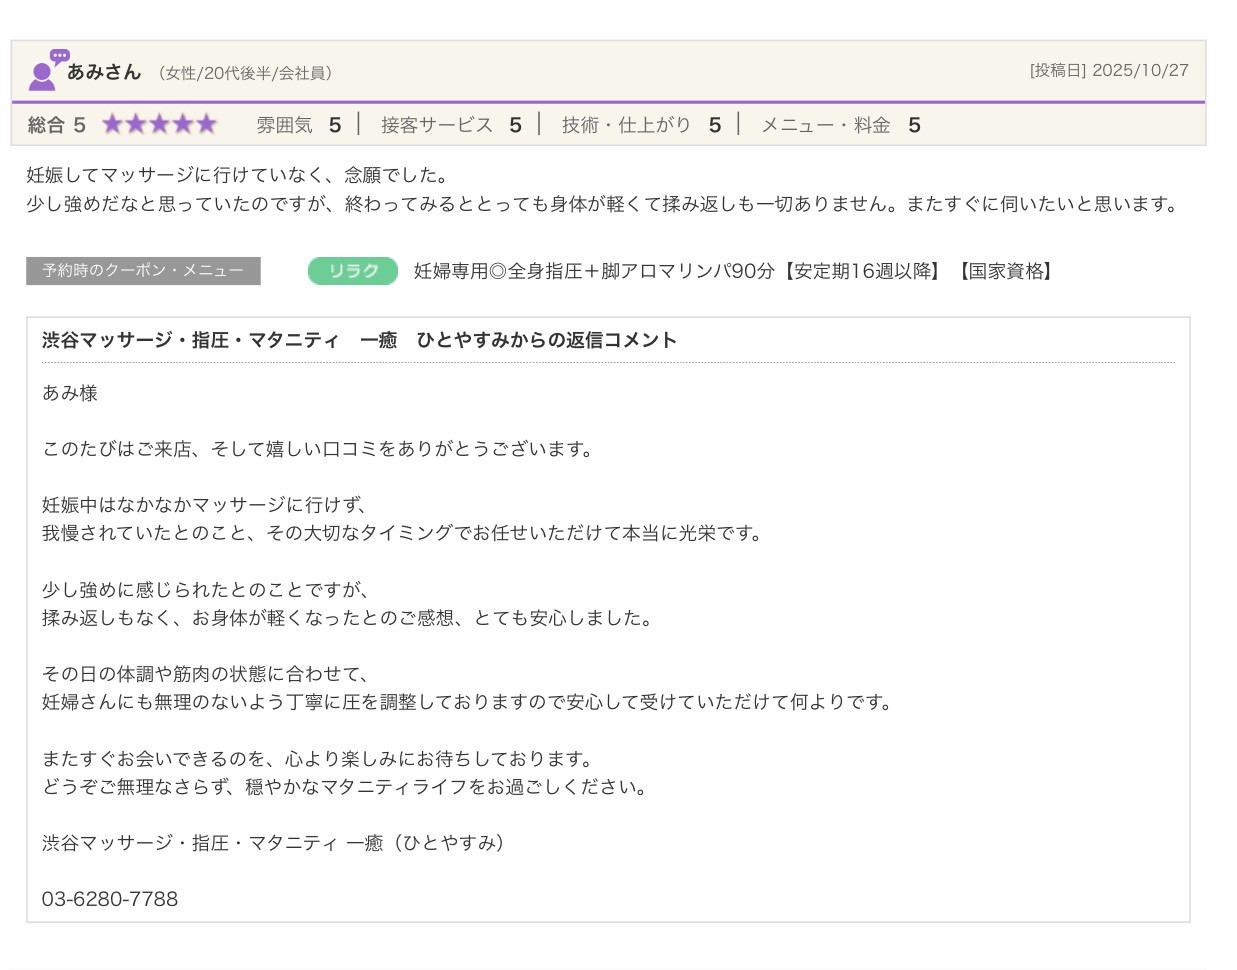
Task: Click the purple reviewer avatar icon
Action: (x=46, y=70)
